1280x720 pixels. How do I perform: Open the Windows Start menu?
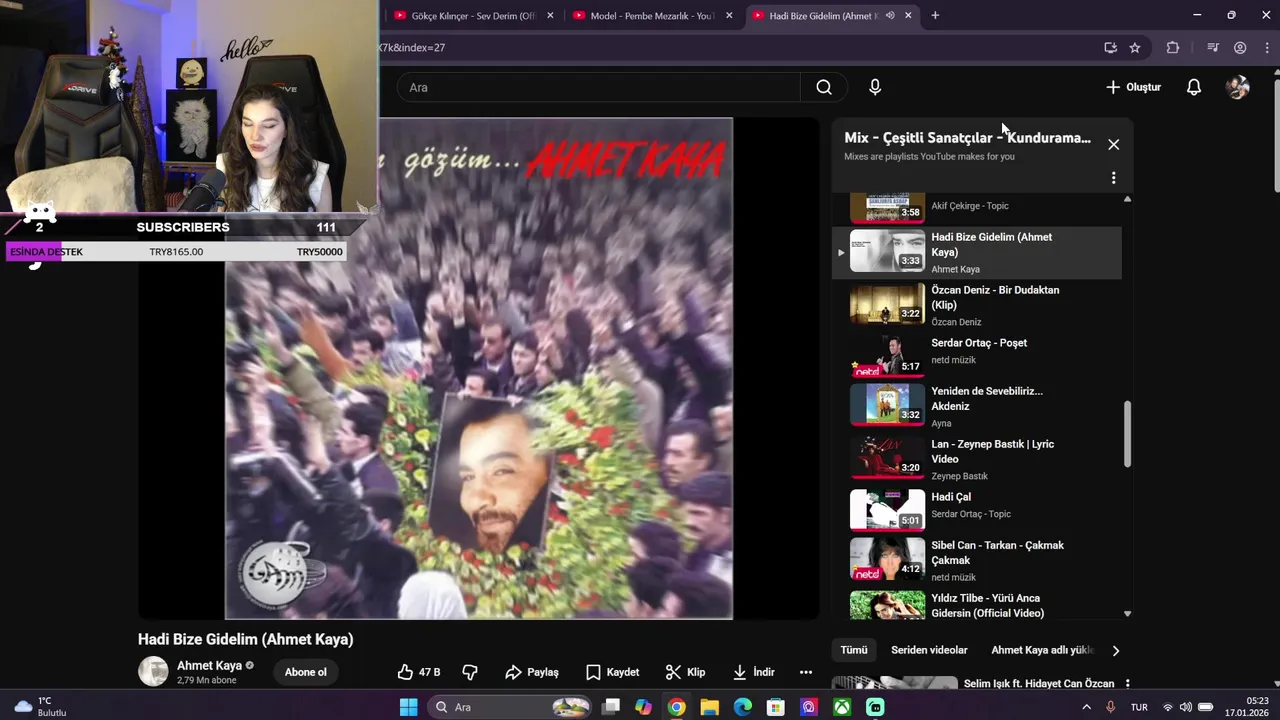[408, 707]
